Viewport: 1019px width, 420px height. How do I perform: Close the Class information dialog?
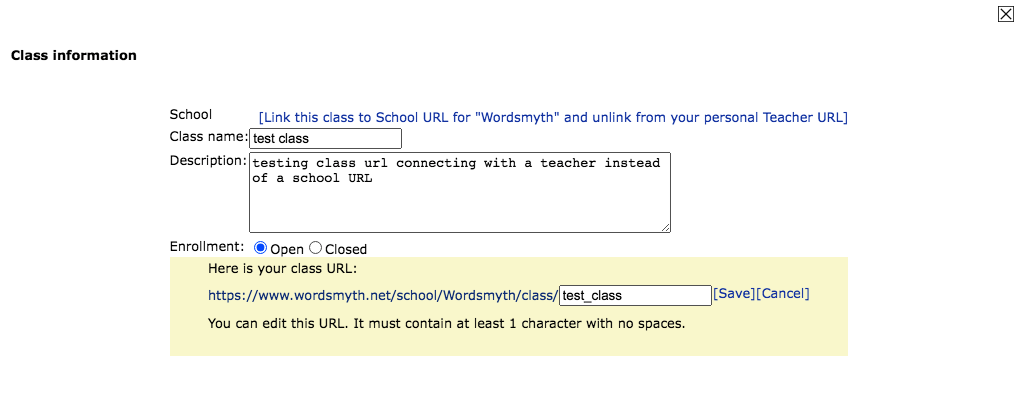1006,13
